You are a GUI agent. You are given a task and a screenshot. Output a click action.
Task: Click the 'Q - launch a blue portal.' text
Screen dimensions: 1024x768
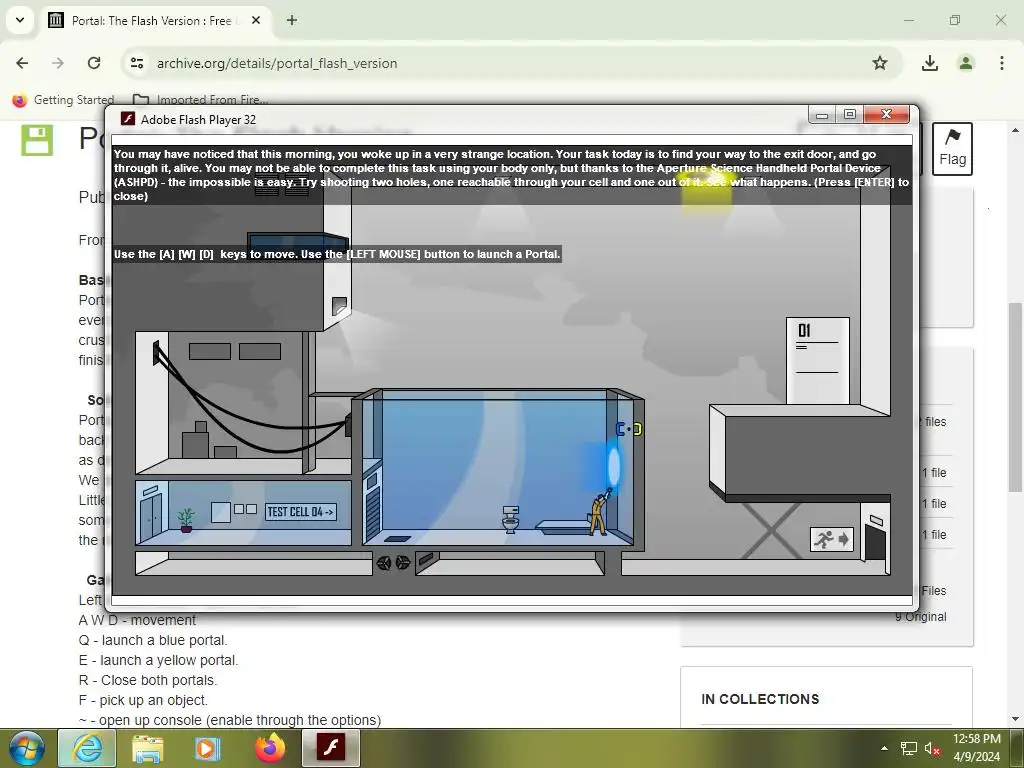click(153, 640)
